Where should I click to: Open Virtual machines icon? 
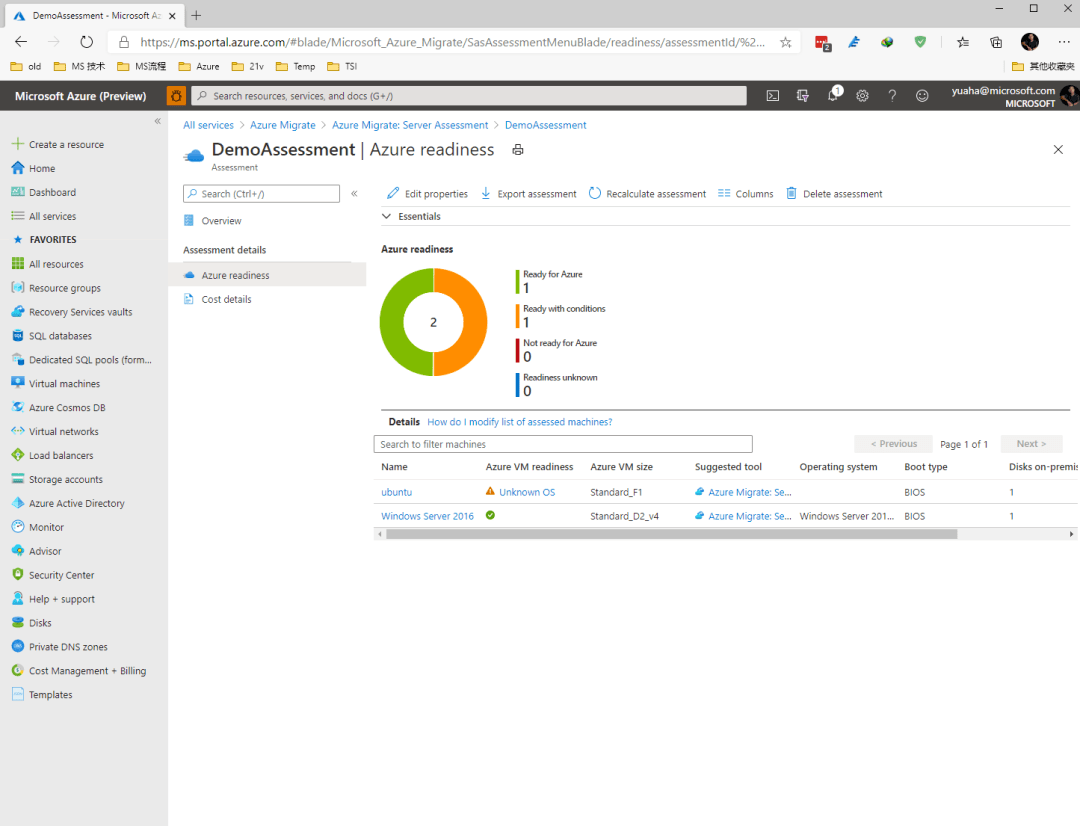click(x=18, y=383)
